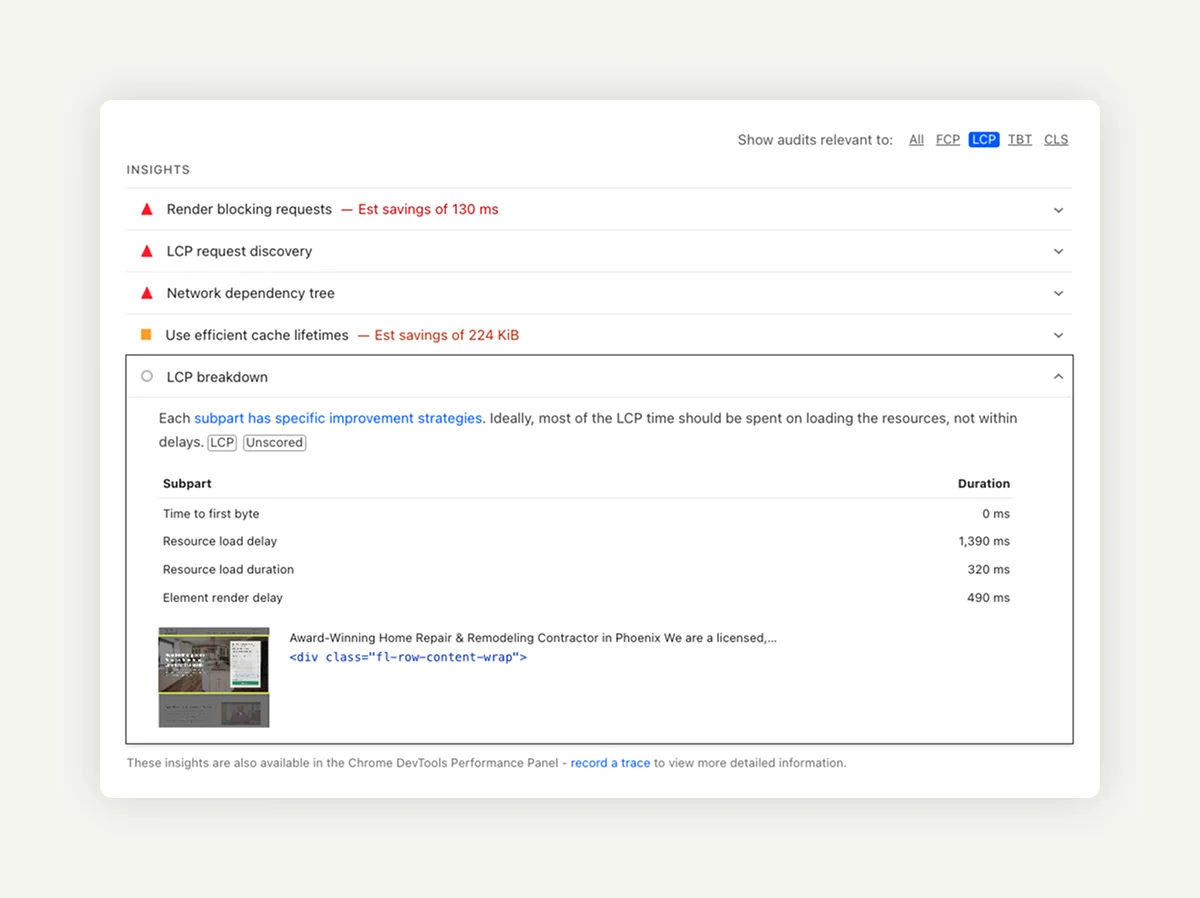Click the 0 ms duration value
The width and height of the screenshot is (1200, 898).
tap(996, 514)
